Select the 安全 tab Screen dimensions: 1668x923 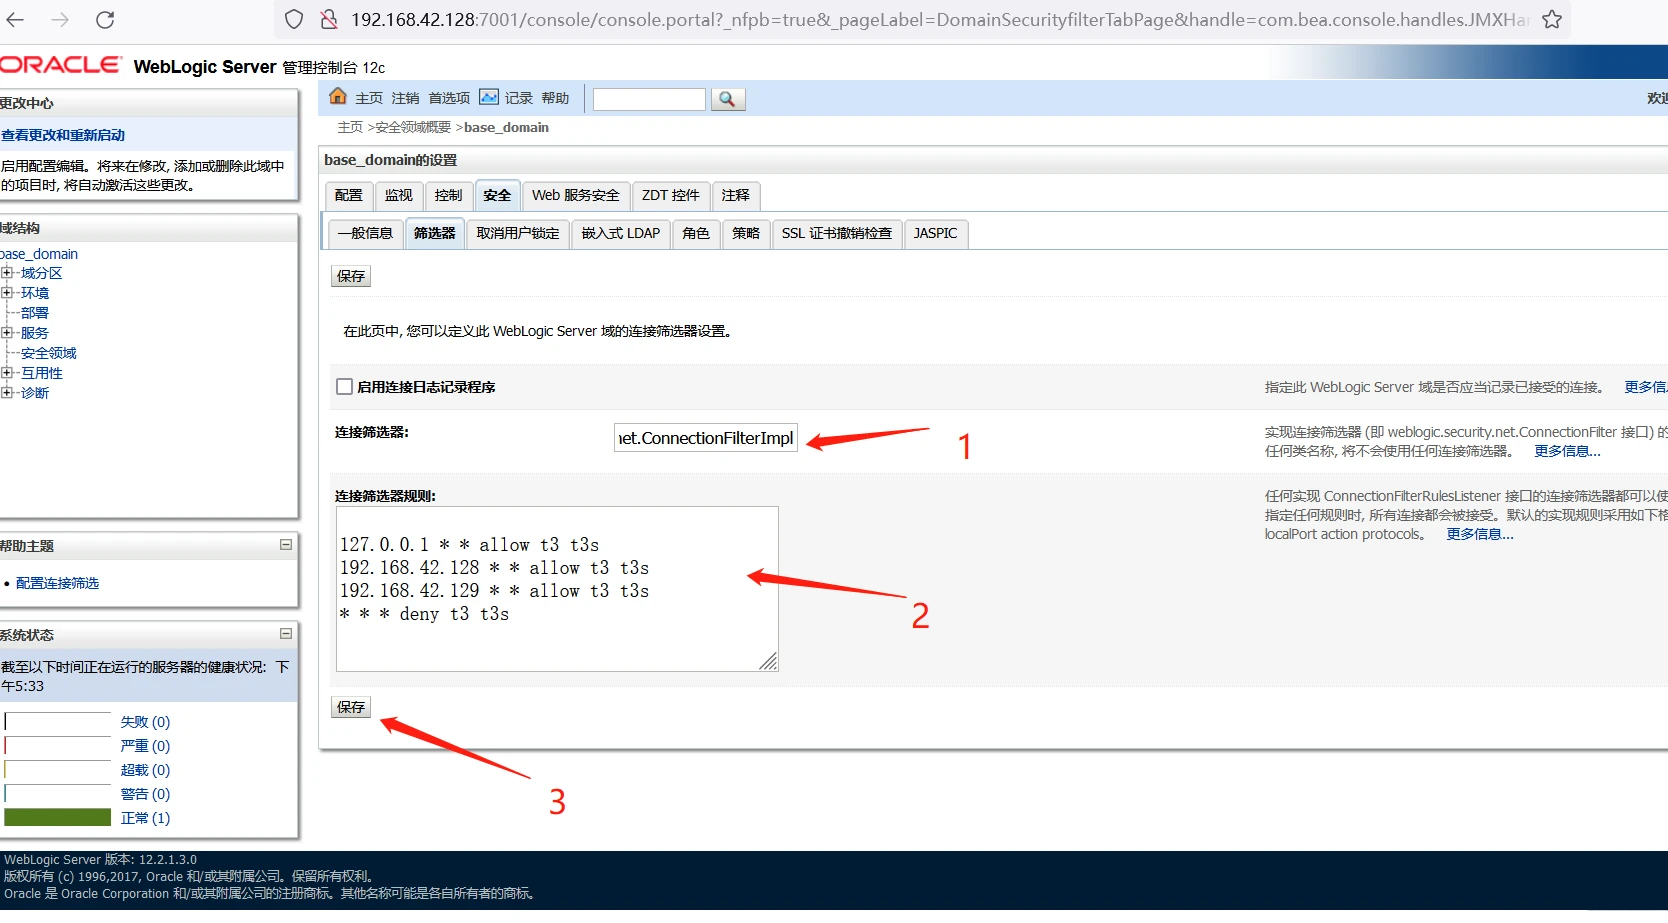(497, 196)
